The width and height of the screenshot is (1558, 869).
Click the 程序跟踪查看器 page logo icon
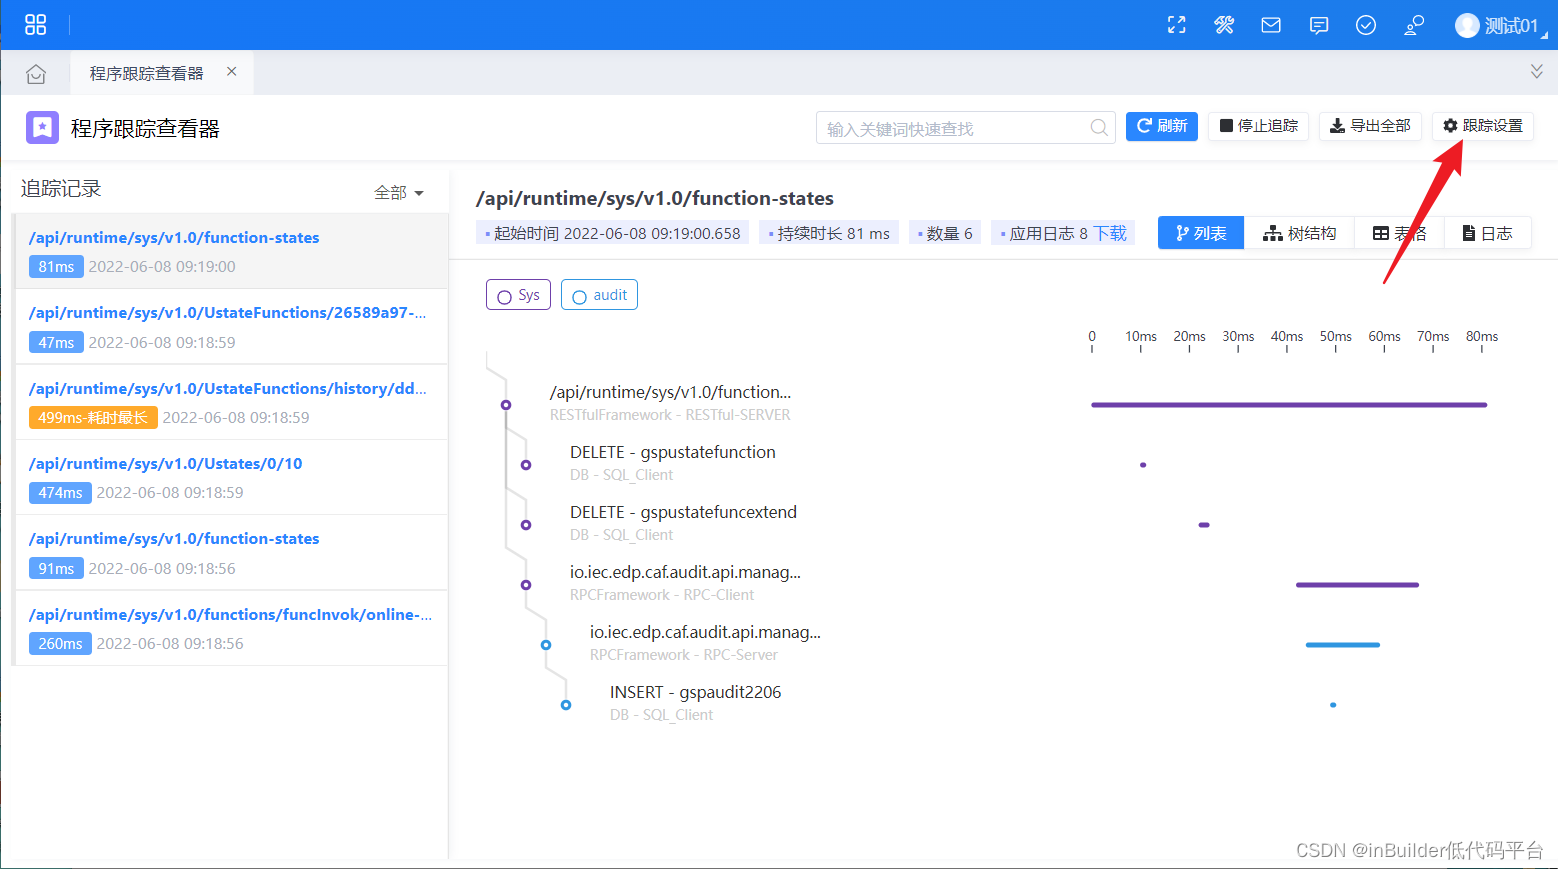coord(42,127)
